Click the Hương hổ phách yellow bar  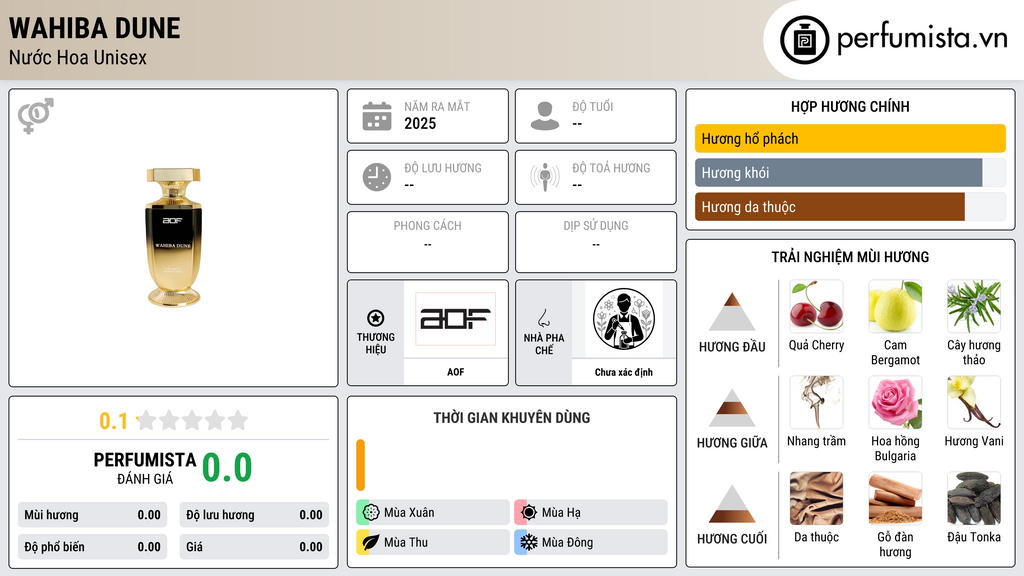(x=850, y=138)
